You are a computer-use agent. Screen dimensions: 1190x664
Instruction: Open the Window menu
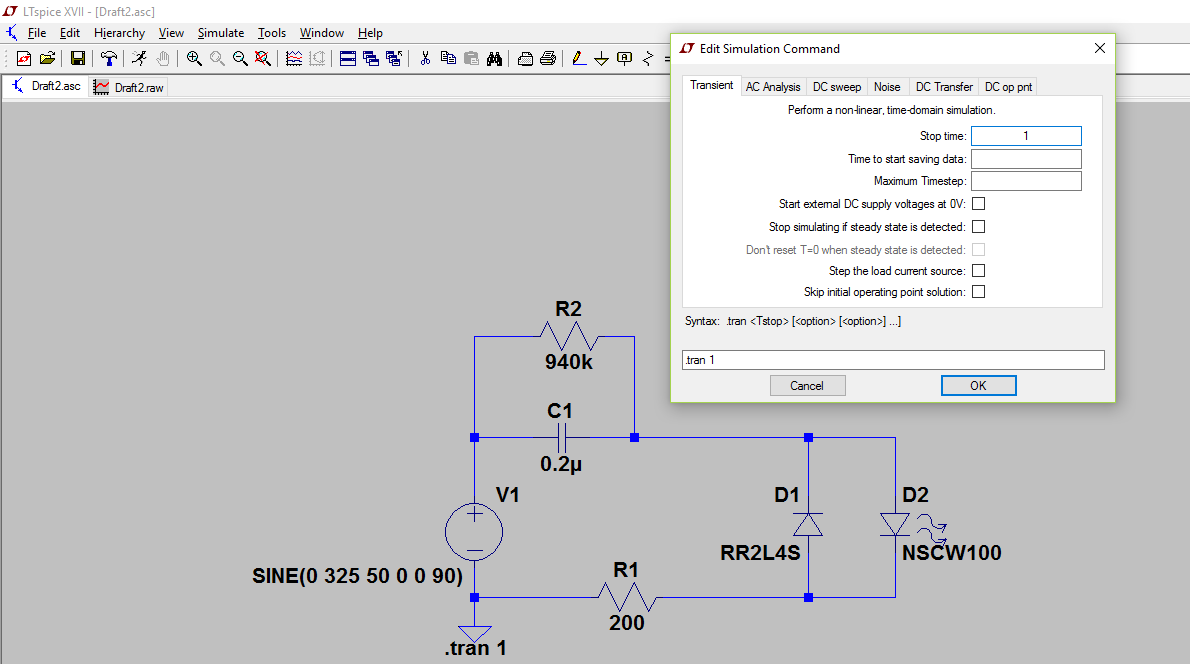tap(322, 33)
